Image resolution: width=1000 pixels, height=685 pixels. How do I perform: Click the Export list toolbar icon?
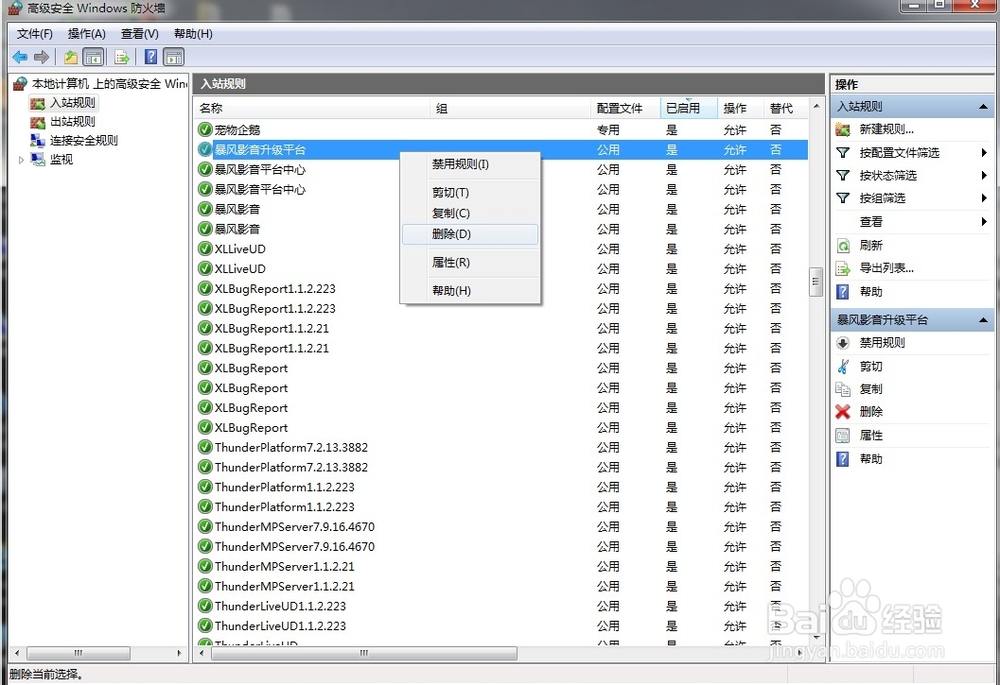[x=122, y=57]
